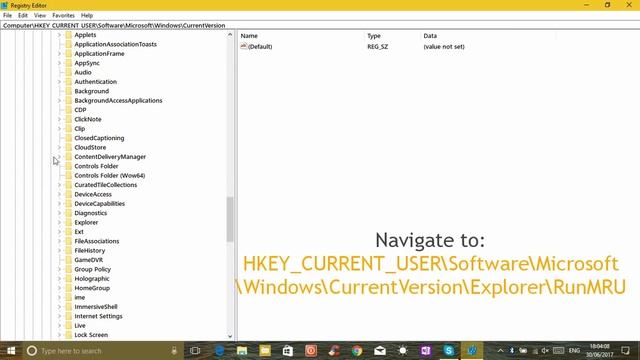This screenshot has width=640, height=360.
Task: Click the volume muted tray icon
Action: pyautogui.click(x=545, y=351)
